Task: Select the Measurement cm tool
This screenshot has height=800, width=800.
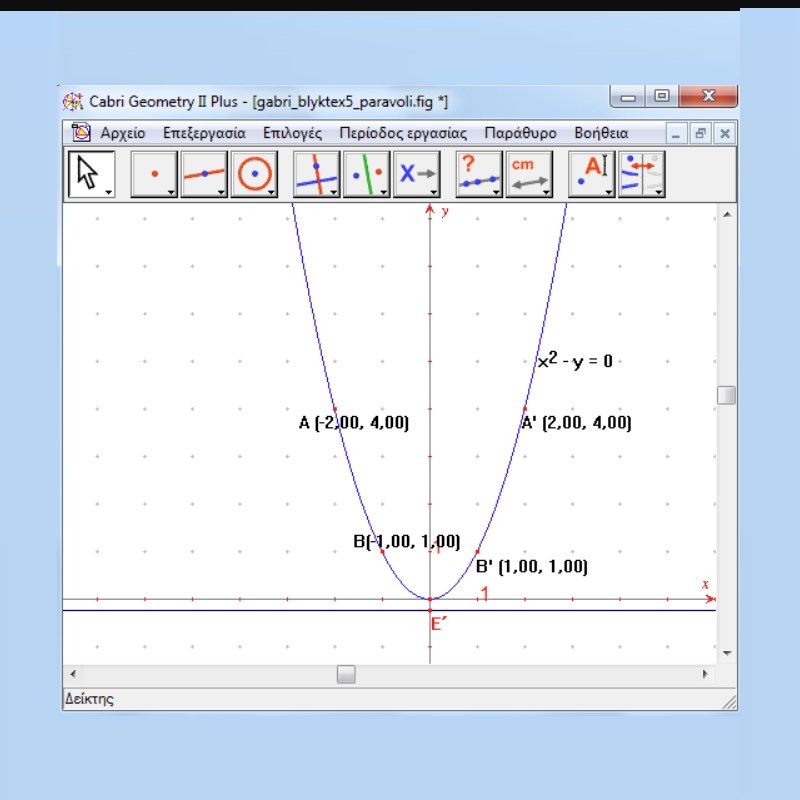Action: [x=529, y=173]
